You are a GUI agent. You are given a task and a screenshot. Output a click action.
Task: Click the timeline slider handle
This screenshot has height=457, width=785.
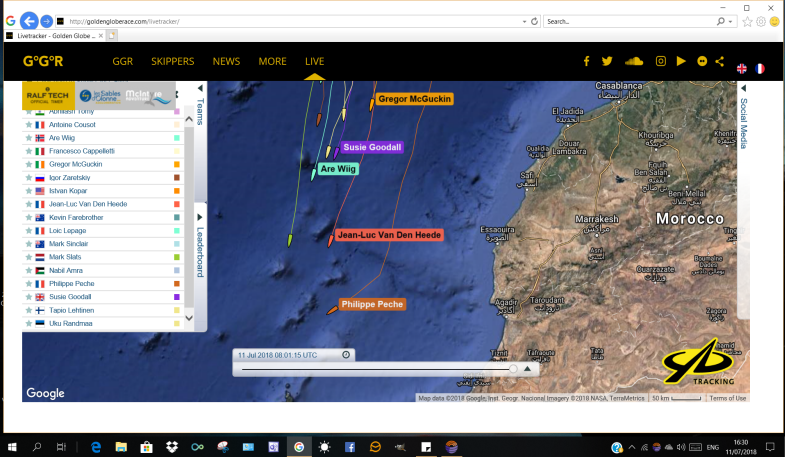pos(514,369)
